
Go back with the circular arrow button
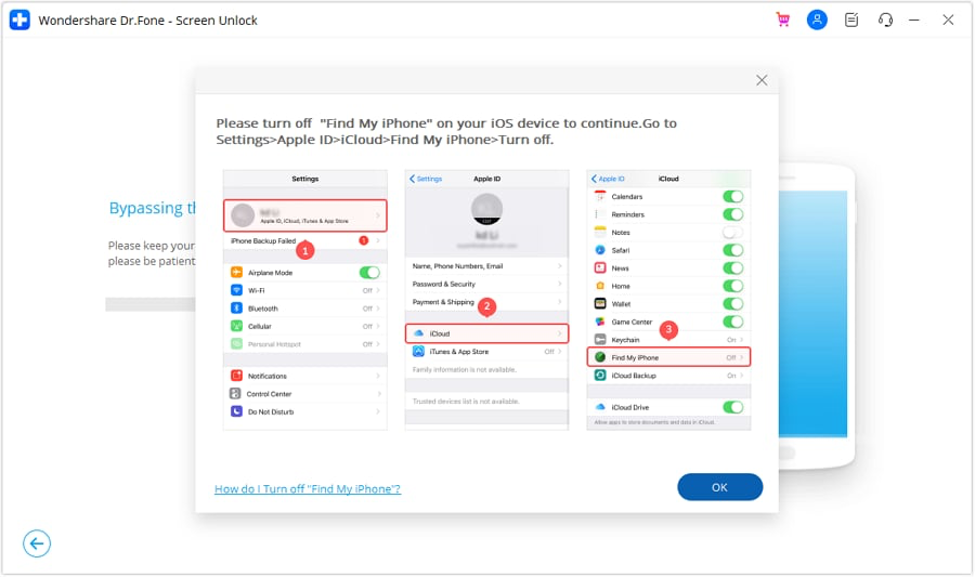(37, 543)
